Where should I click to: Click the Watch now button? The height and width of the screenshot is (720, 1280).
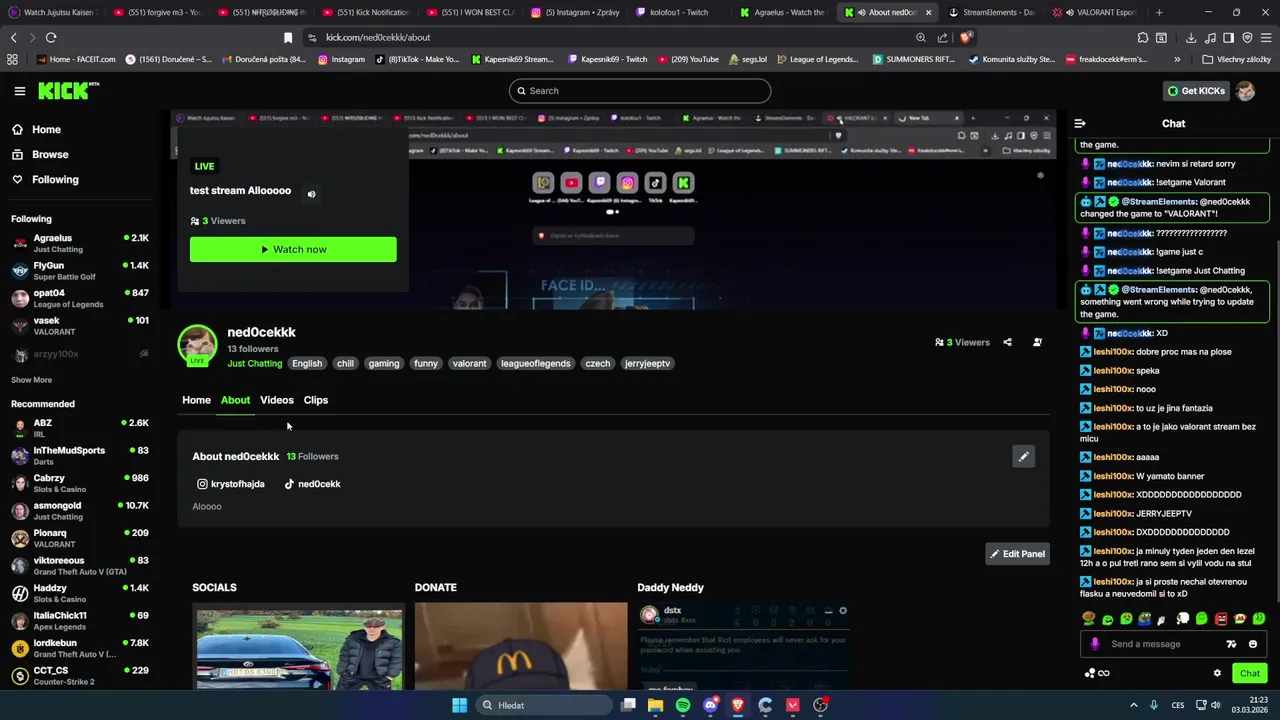[x=293, y=250]
